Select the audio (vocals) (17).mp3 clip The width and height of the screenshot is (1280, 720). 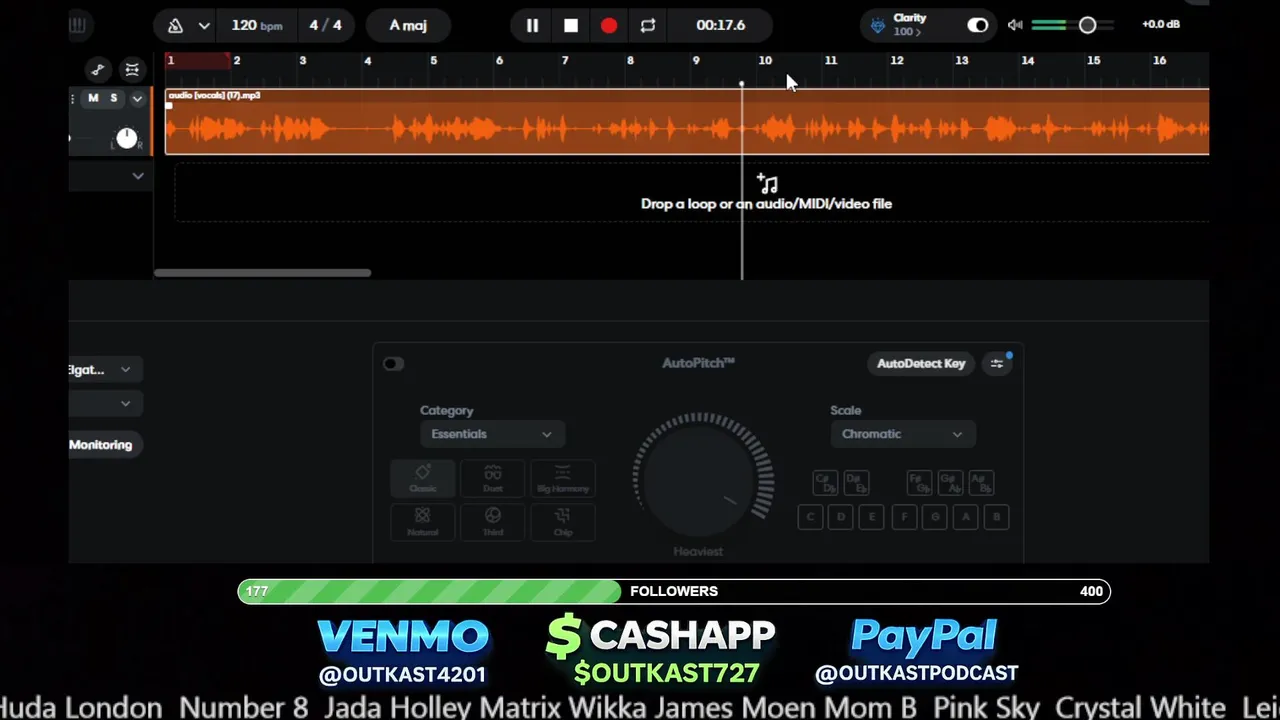[x=687, y=122]
